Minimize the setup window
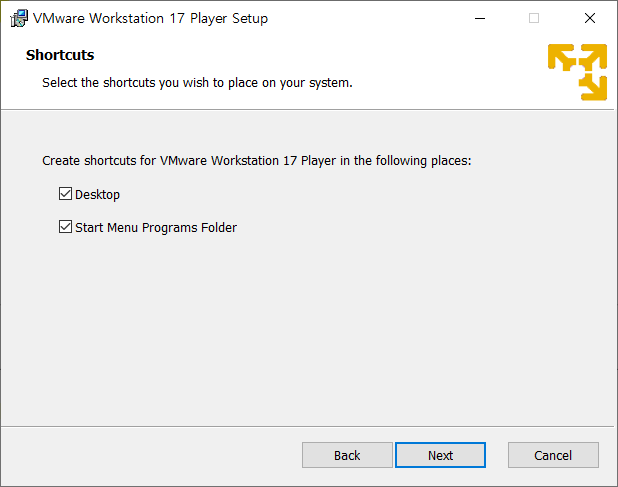Image resolution: width=618 pixels, height=487 pixels. click(480, 18)
